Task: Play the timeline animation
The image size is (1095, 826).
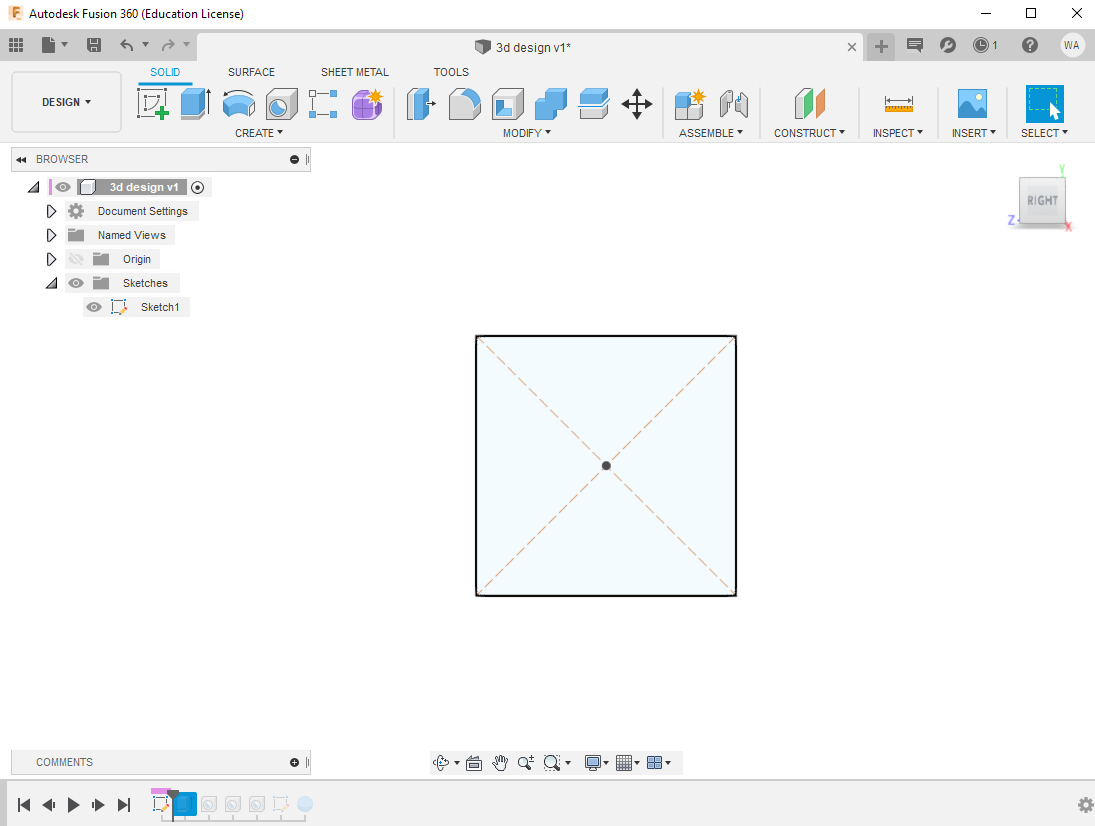Action: click(73, 805)
